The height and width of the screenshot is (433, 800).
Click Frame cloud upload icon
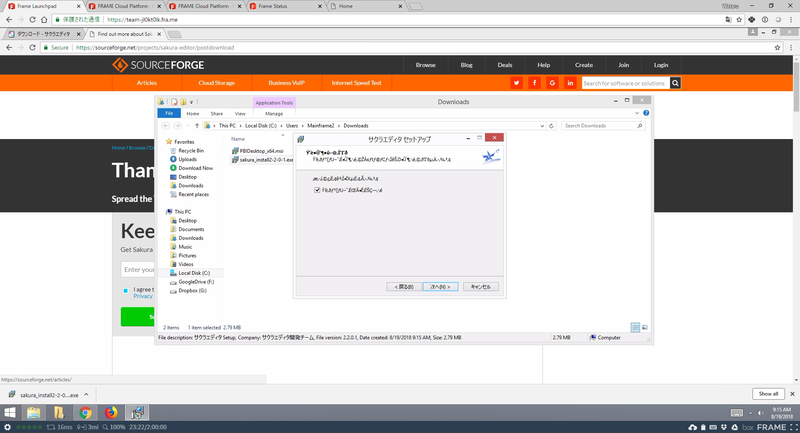coord(692,427)
